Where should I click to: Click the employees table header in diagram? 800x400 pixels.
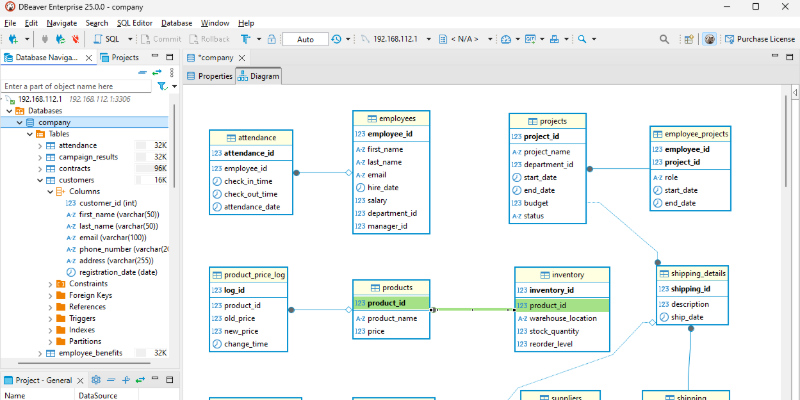[391, 118]
